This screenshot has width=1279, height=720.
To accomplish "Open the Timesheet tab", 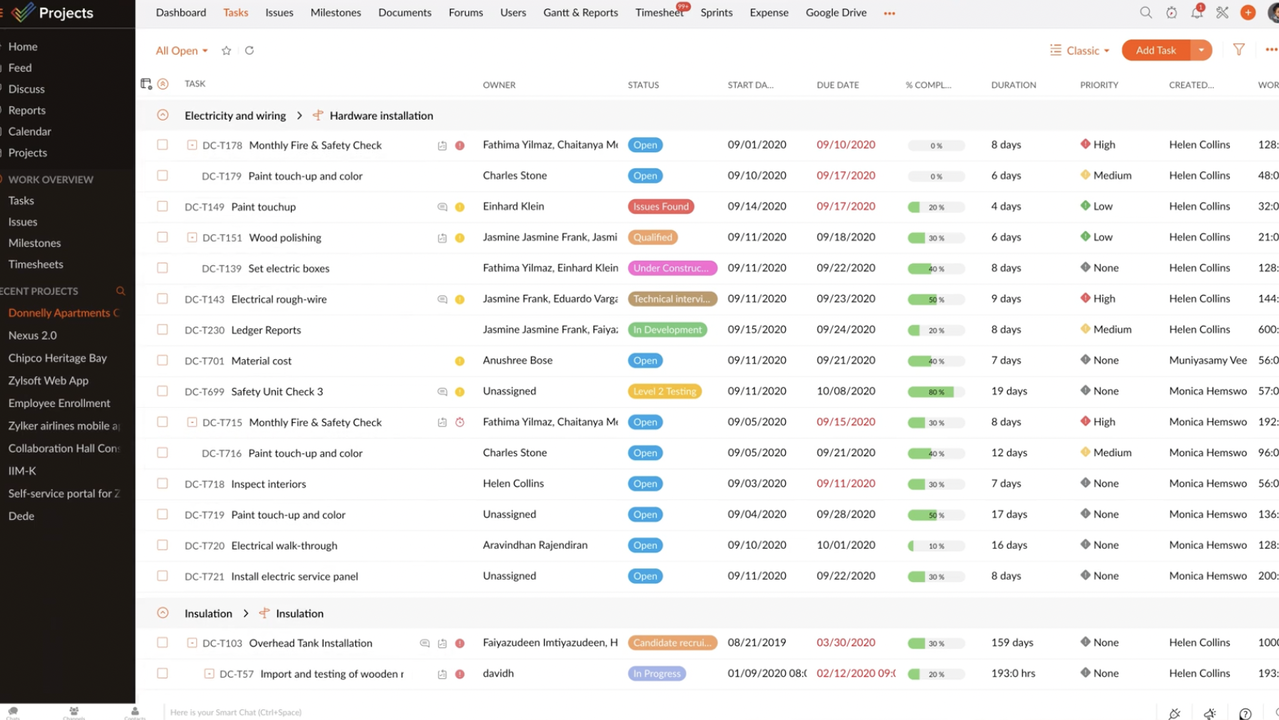I will 657,12.
